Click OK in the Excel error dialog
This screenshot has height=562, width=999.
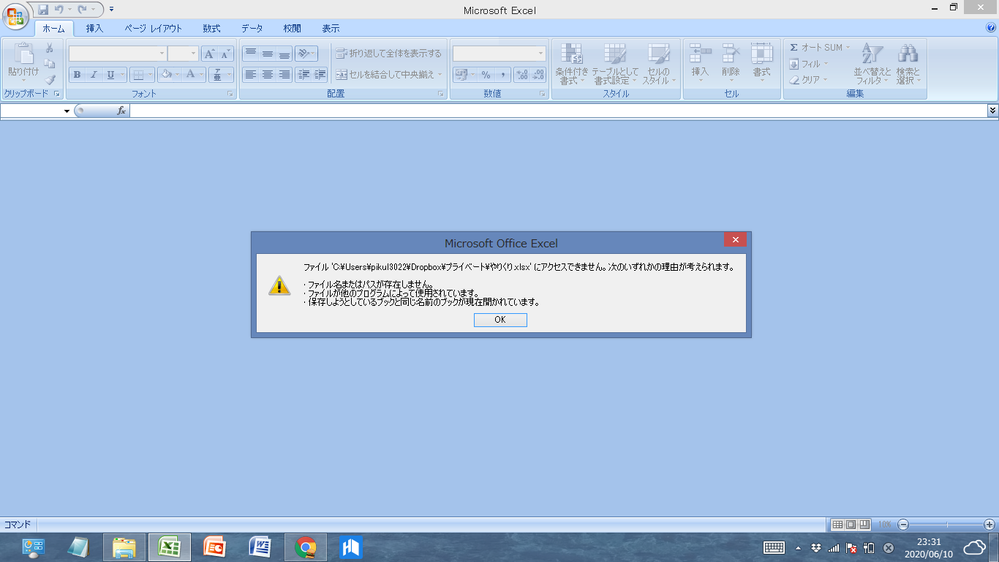click(500, 320)
